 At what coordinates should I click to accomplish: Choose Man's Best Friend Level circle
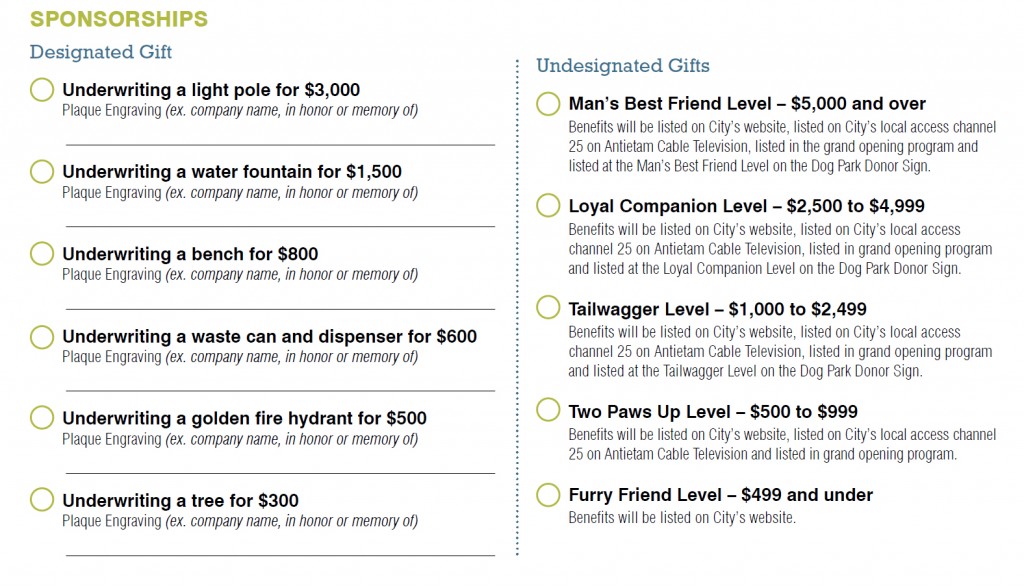point(548,103)
